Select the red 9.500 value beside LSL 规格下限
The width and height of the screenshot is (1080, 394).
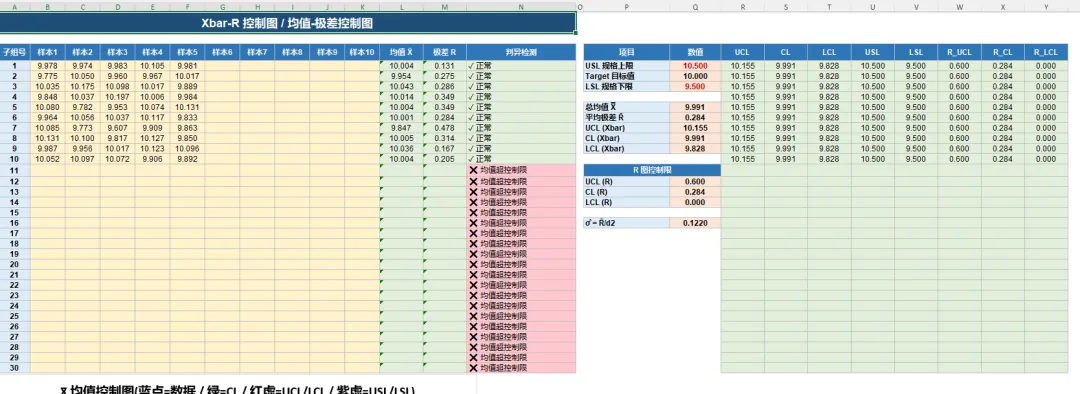(695, 87)
